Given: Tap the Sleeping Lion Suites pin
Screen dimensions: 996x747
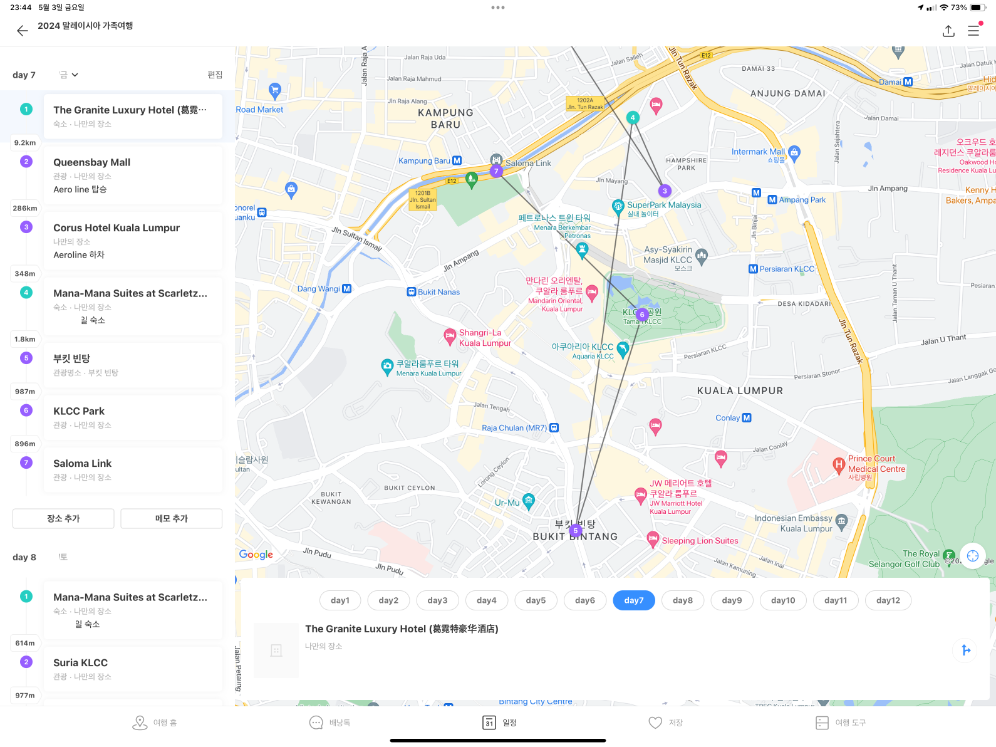Looking at the screenshot, I should coord(652,540).
